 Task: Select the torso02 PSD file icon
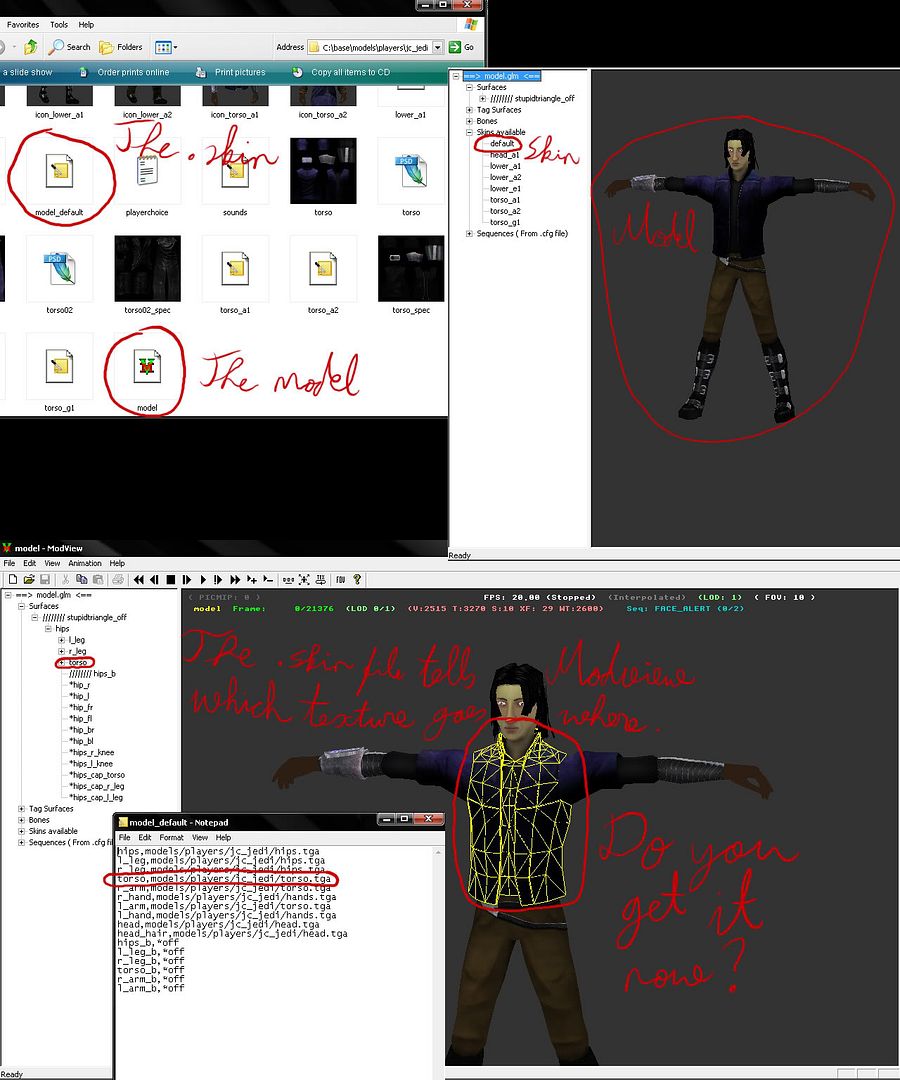(59, 269)
